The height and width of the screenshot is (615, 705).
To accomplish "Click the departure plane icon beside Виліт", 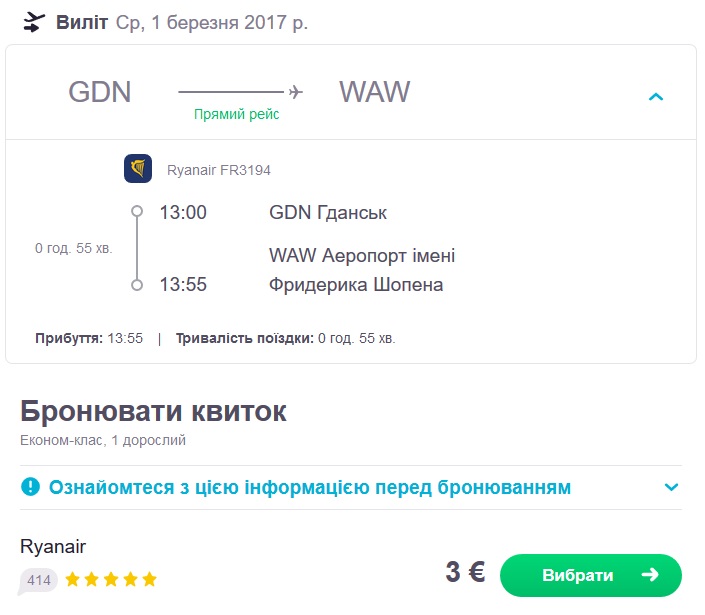I will tap(34, 22).
